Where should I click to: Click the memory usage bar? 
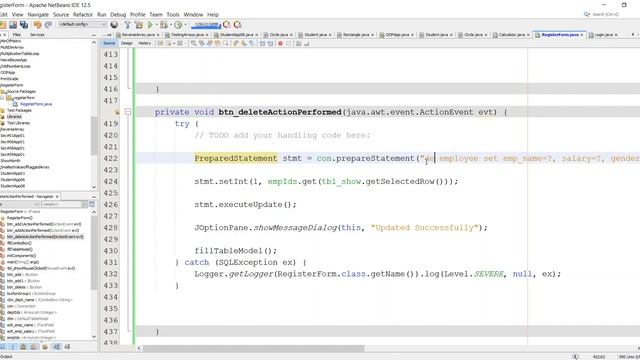206,25
